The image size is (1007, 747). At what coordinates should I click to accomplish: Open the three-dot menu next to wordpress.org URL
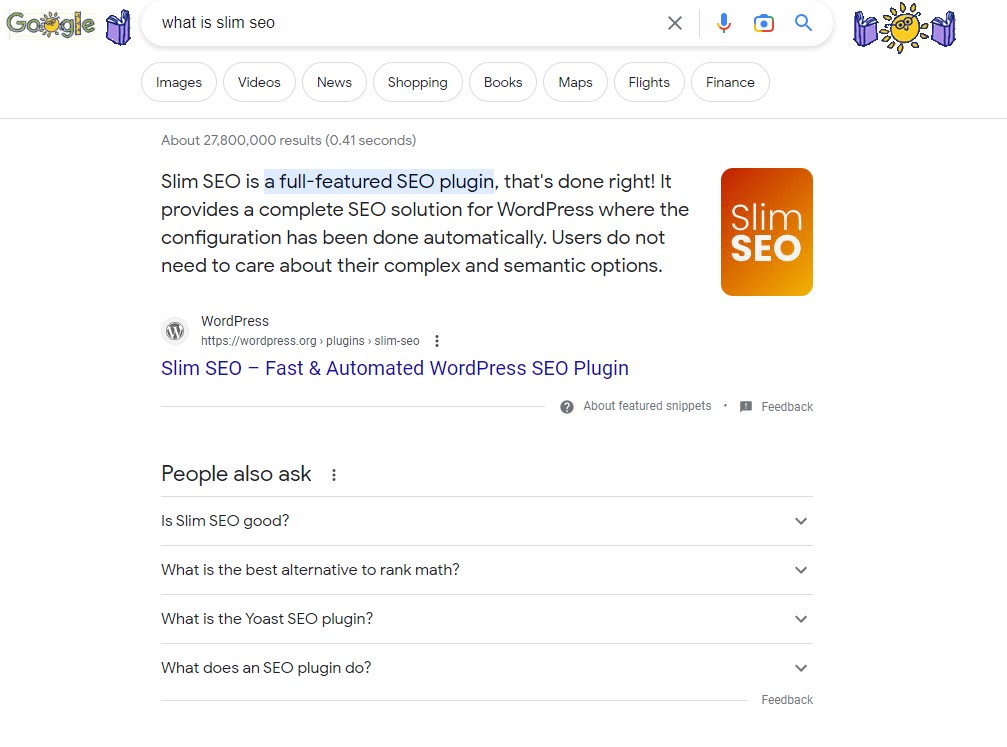tap(437, 341)
